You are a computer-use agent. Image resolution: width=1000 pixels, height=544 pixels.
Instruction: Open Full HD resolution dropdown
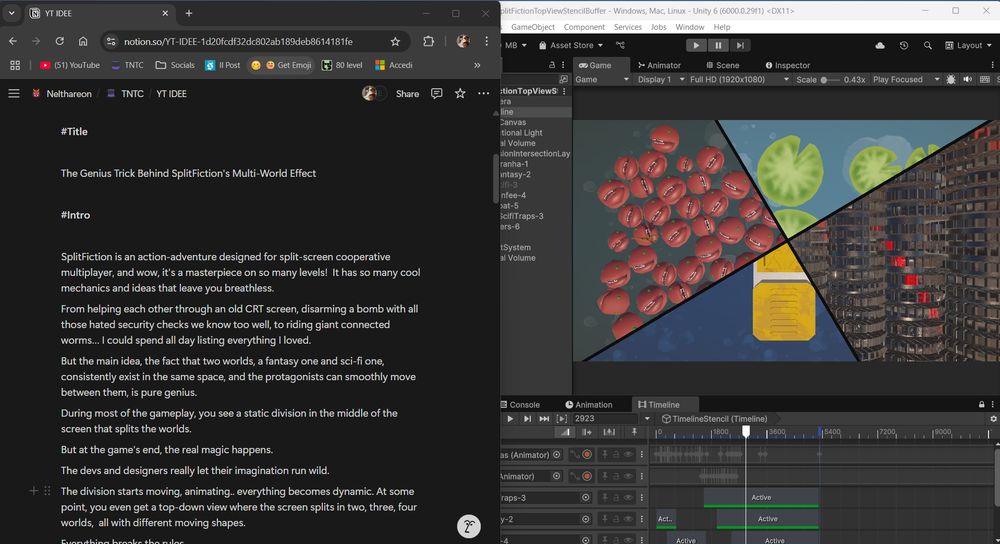(739, 79)
